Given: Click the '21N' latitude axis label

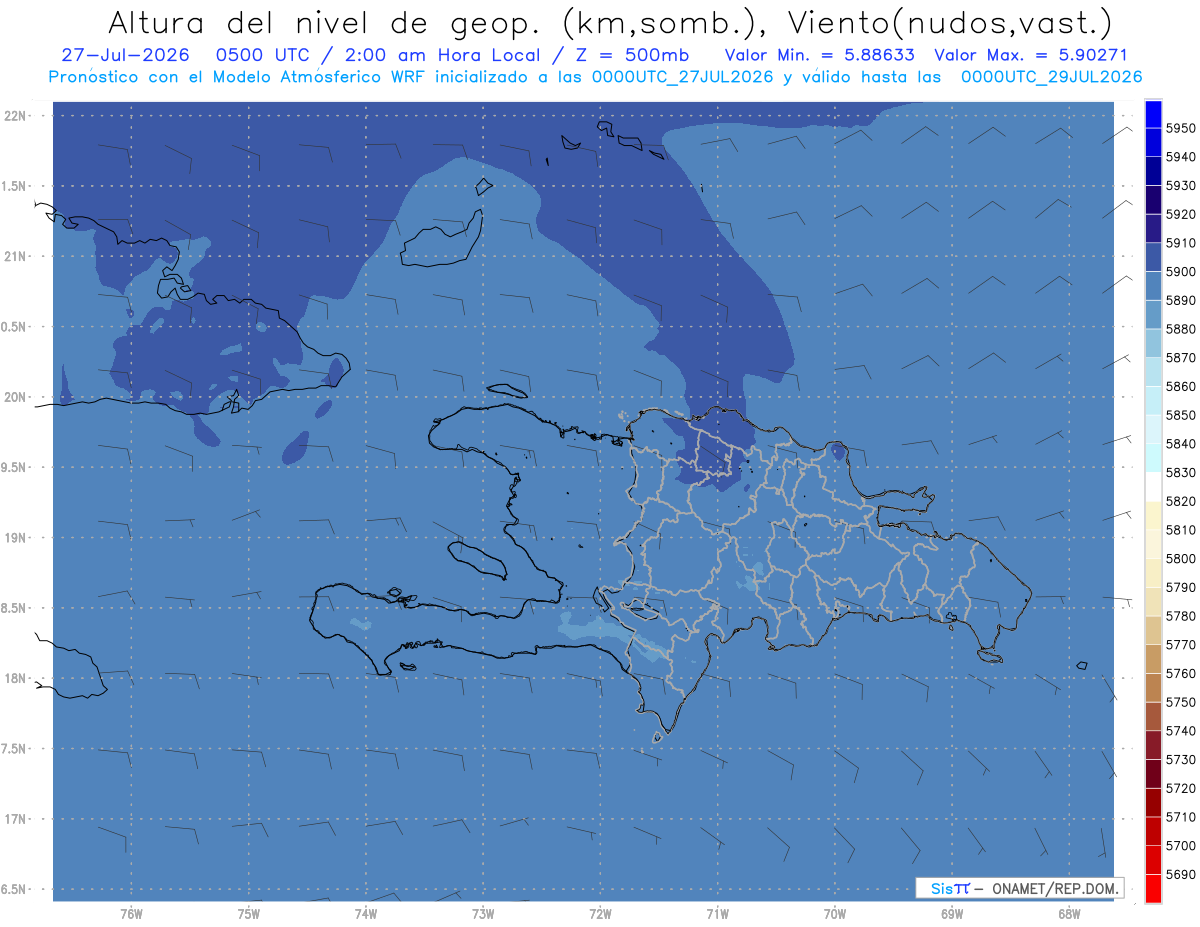Looking at the screenshot, I should (x=15, y=257).
